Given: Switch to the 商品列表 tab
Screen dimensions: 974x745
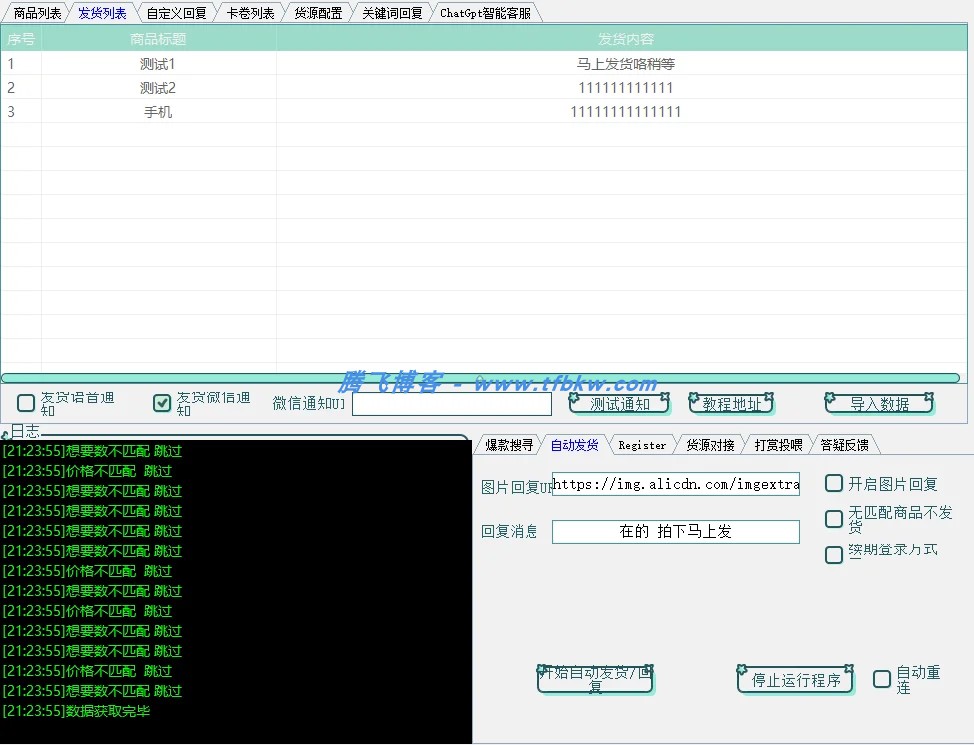Looking at the screenshot, I should [x=37, y=12].
